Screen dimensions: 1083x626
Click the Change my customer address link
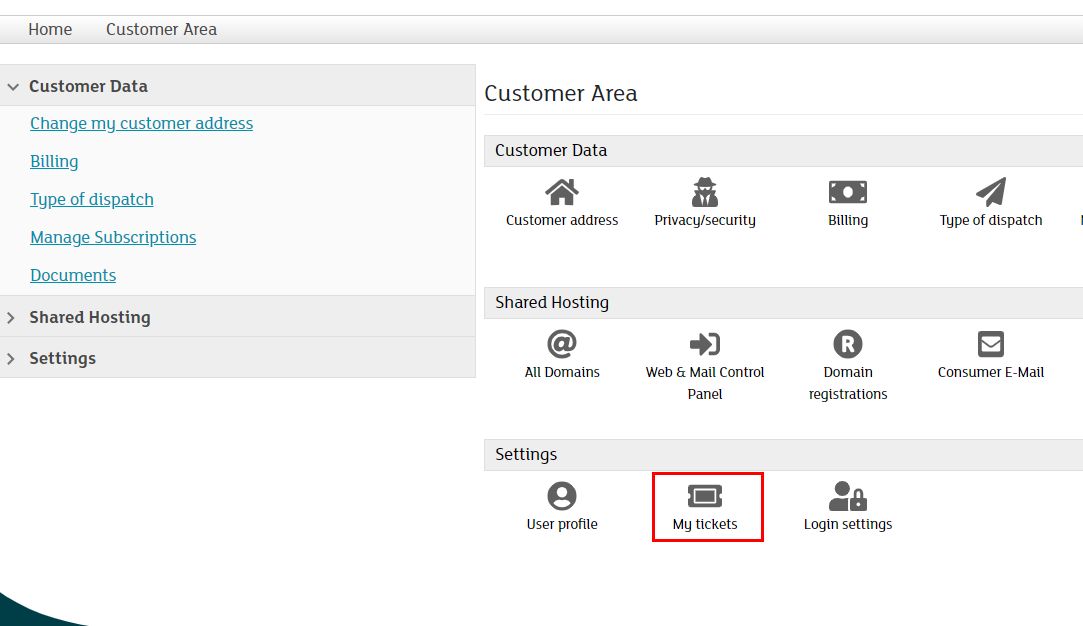click(141, 124)
